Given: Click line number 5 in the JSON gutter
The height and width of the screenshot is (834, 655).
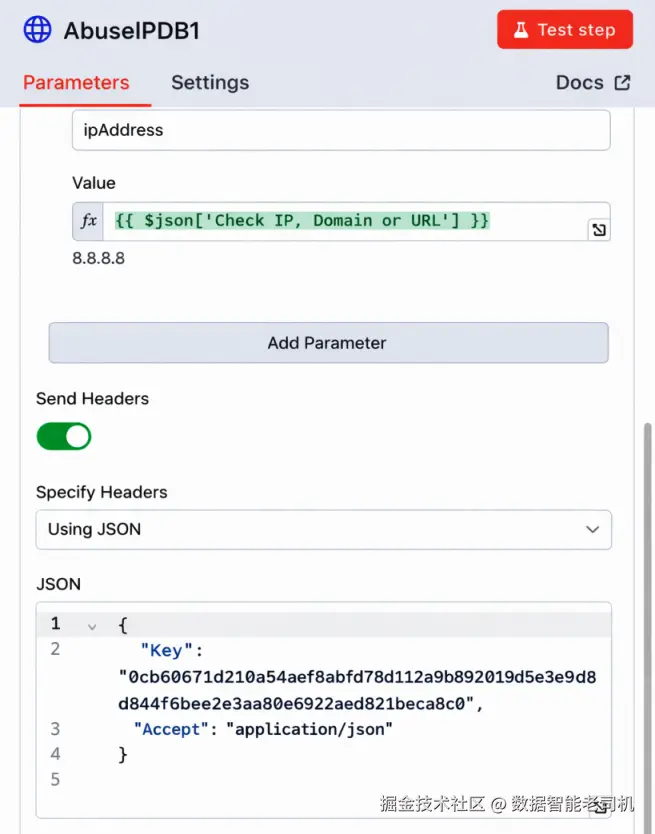Looking at the screenshot, I should 55,779.
